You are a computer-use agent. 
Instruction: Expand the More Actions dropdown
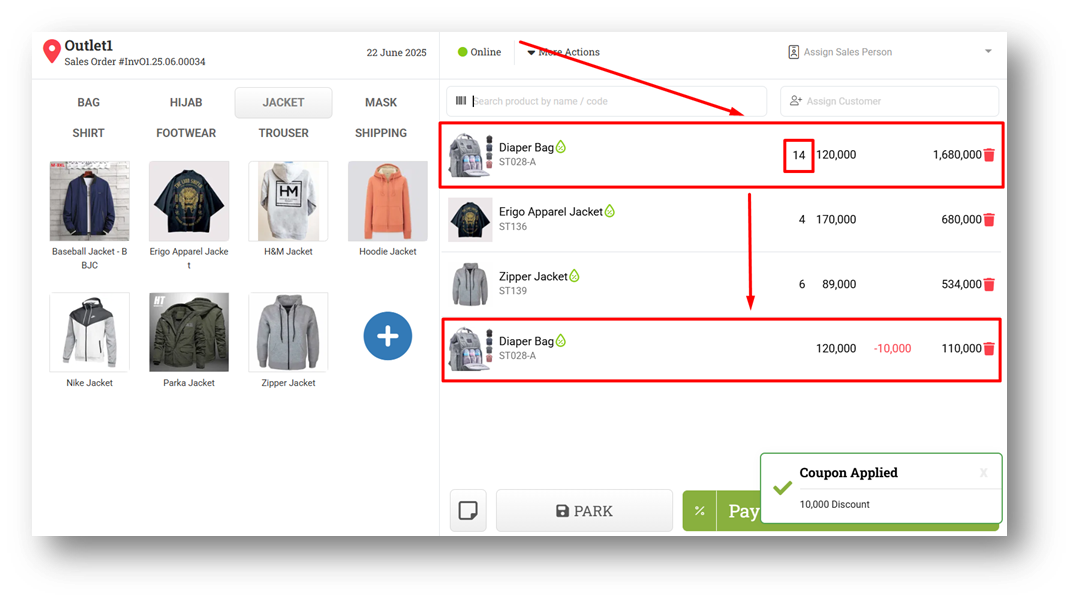point(563,52)
